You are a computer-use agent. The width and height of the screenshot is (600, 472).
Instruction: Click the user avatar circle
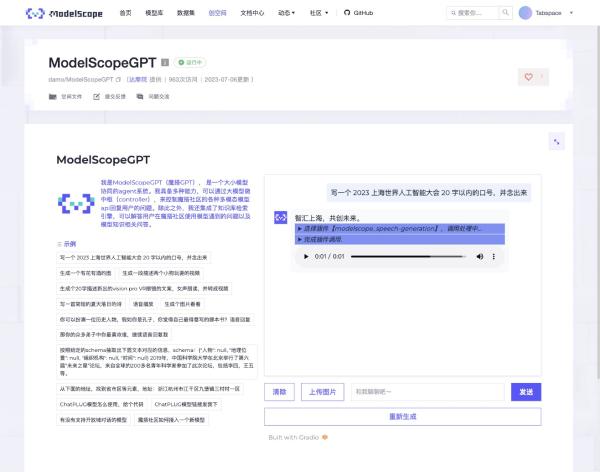[x=525, y=13]
